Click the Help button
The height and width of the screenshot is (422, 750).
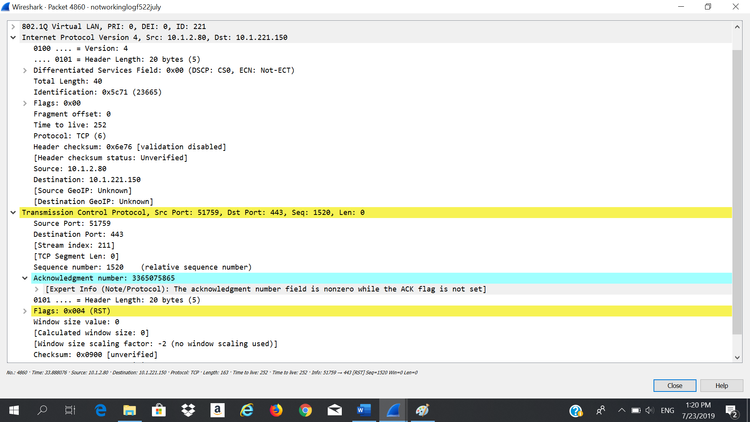[721, 385]
